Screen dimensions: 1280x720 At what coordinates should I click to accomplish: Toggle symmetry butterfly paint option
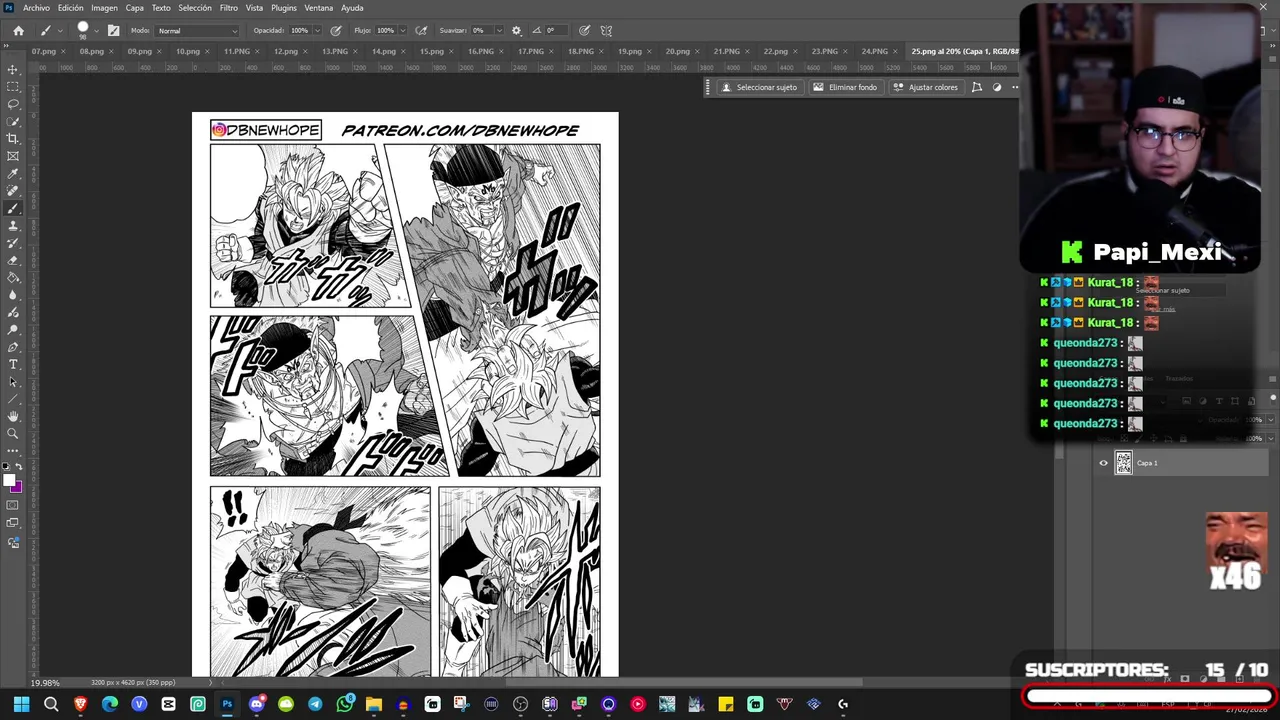coord(606,30)
